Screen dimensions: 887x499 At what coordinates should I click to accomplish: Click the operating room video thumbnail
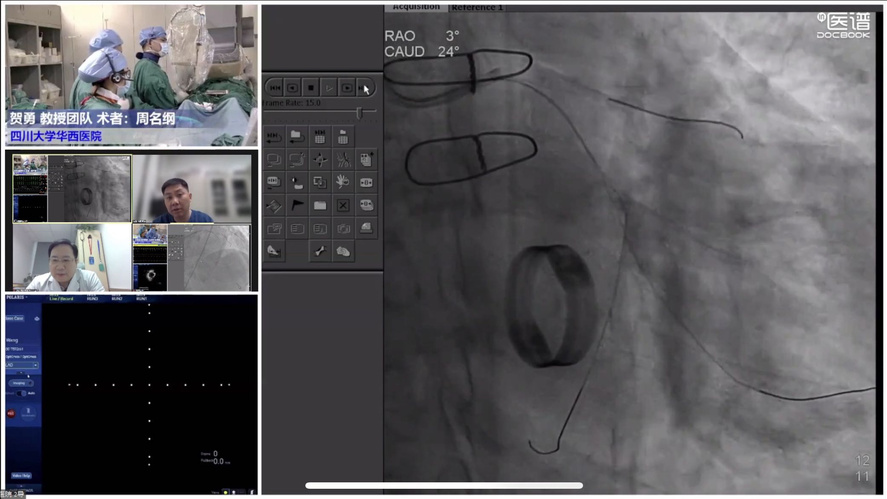pyautogui.click(x=130, y=72)
